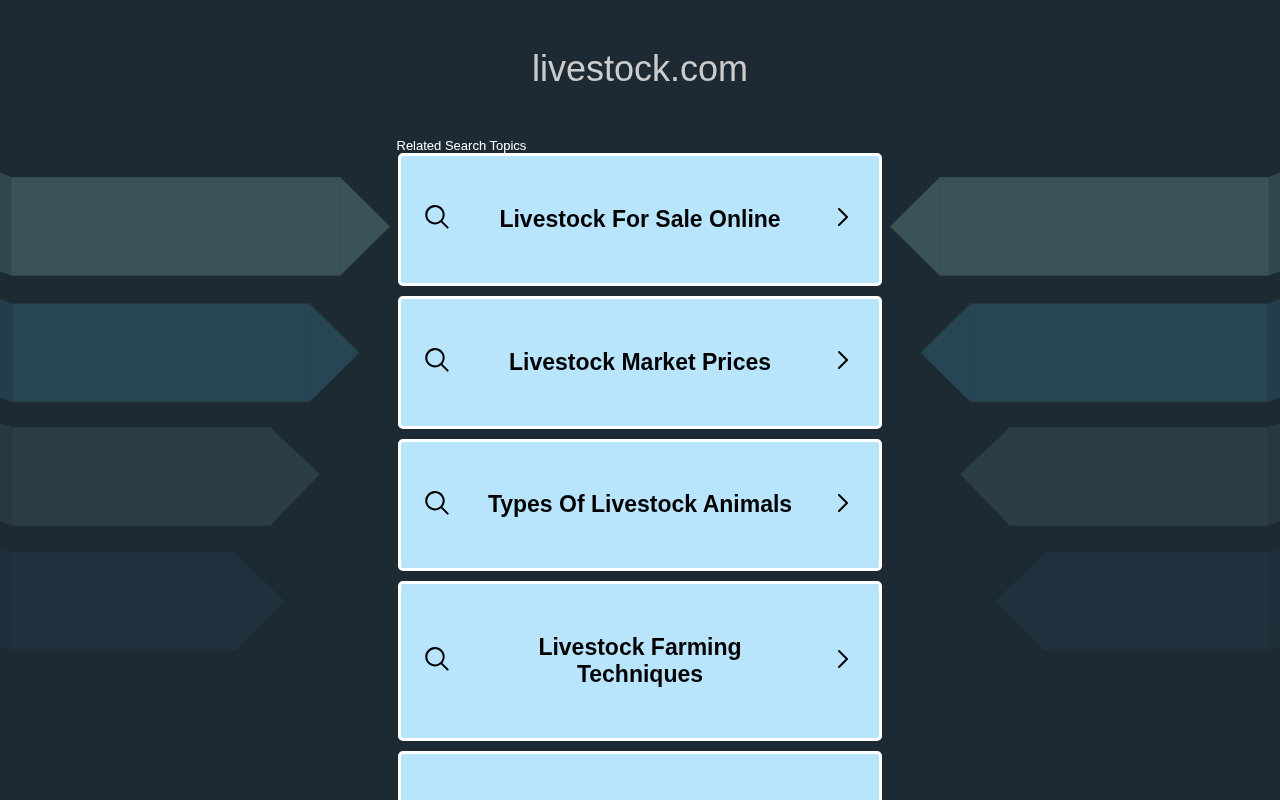
Task: Open the Livestock Market Prices topic text
Action: [640, 362]
